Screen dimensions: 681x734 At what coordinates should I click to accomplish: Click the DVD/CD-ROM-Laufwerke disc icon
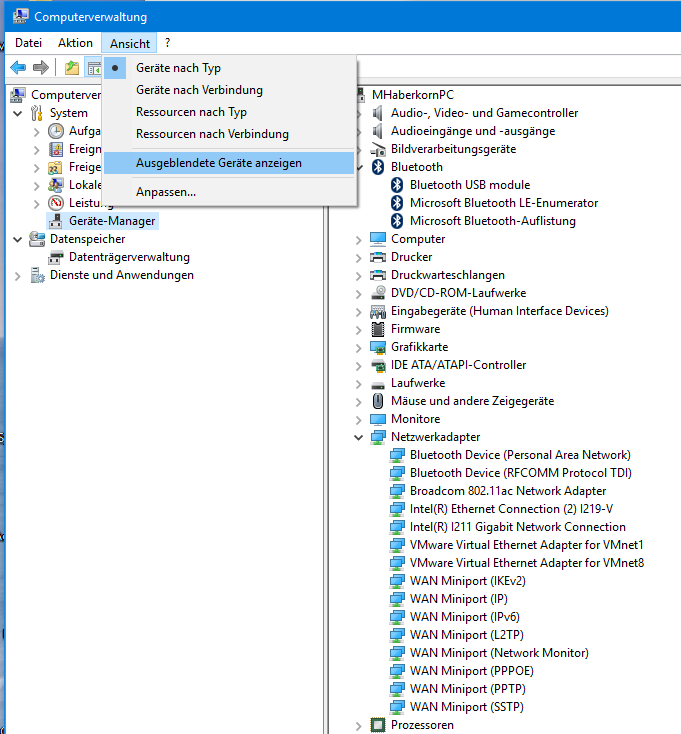pyautogui.click(x=378, y=293)
